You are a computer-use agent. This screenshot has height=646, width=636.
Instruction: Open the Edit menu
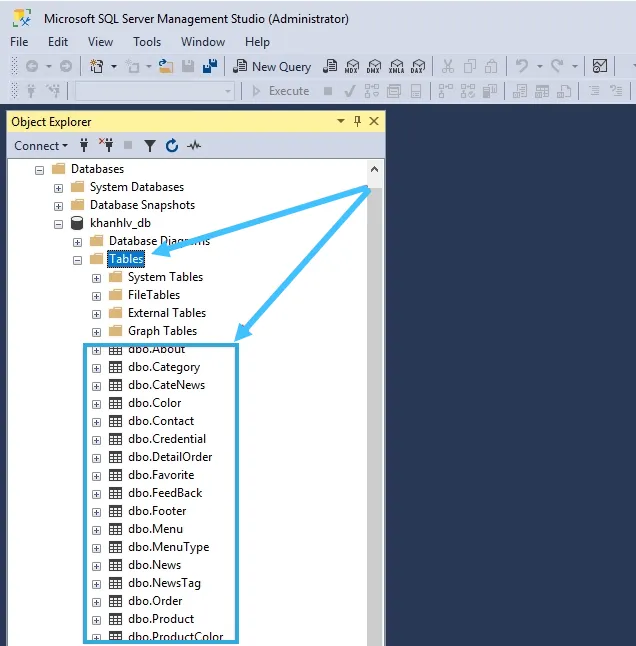[58, 42]
